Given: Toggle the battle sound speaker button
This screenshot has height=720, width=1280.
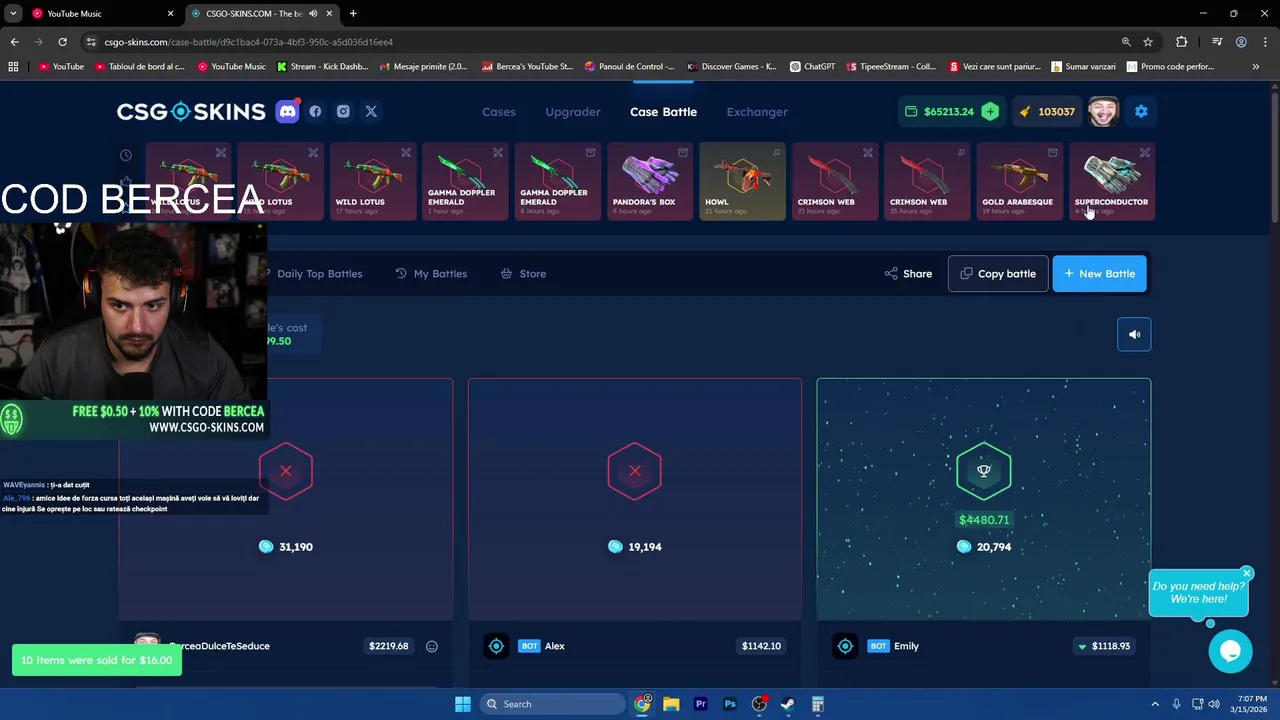Looking at the screenshot, I should coord(1134,335).
